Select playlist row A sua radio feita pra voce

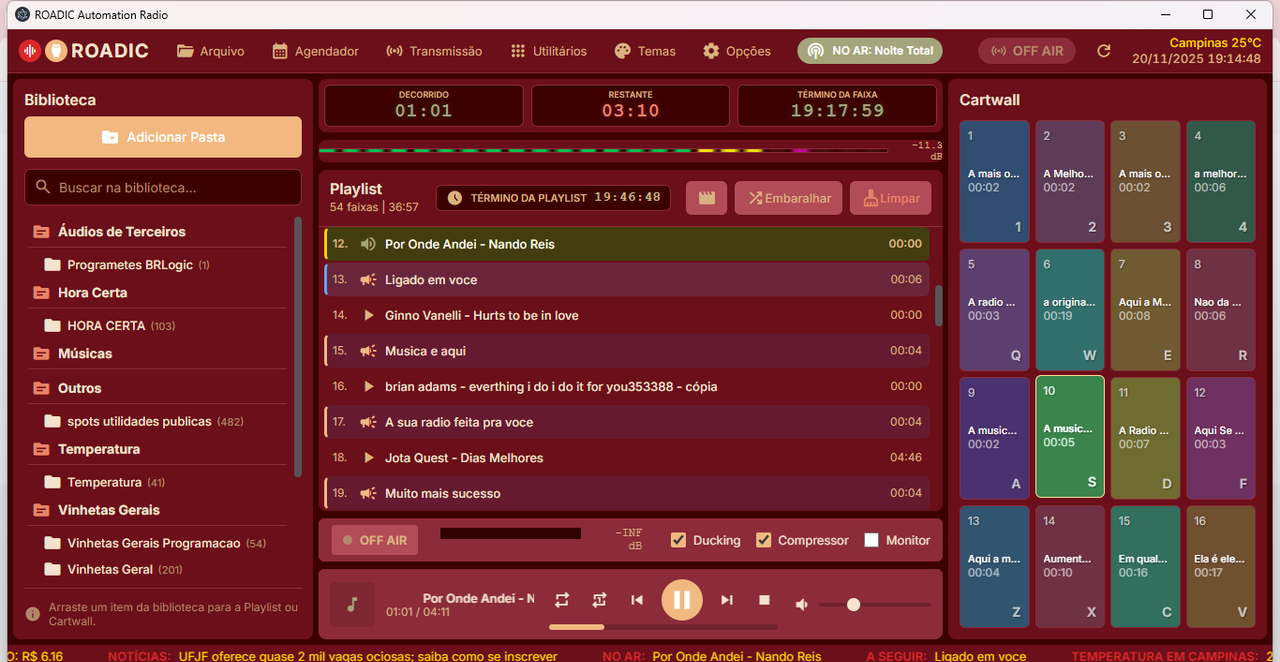coord(627,422)
